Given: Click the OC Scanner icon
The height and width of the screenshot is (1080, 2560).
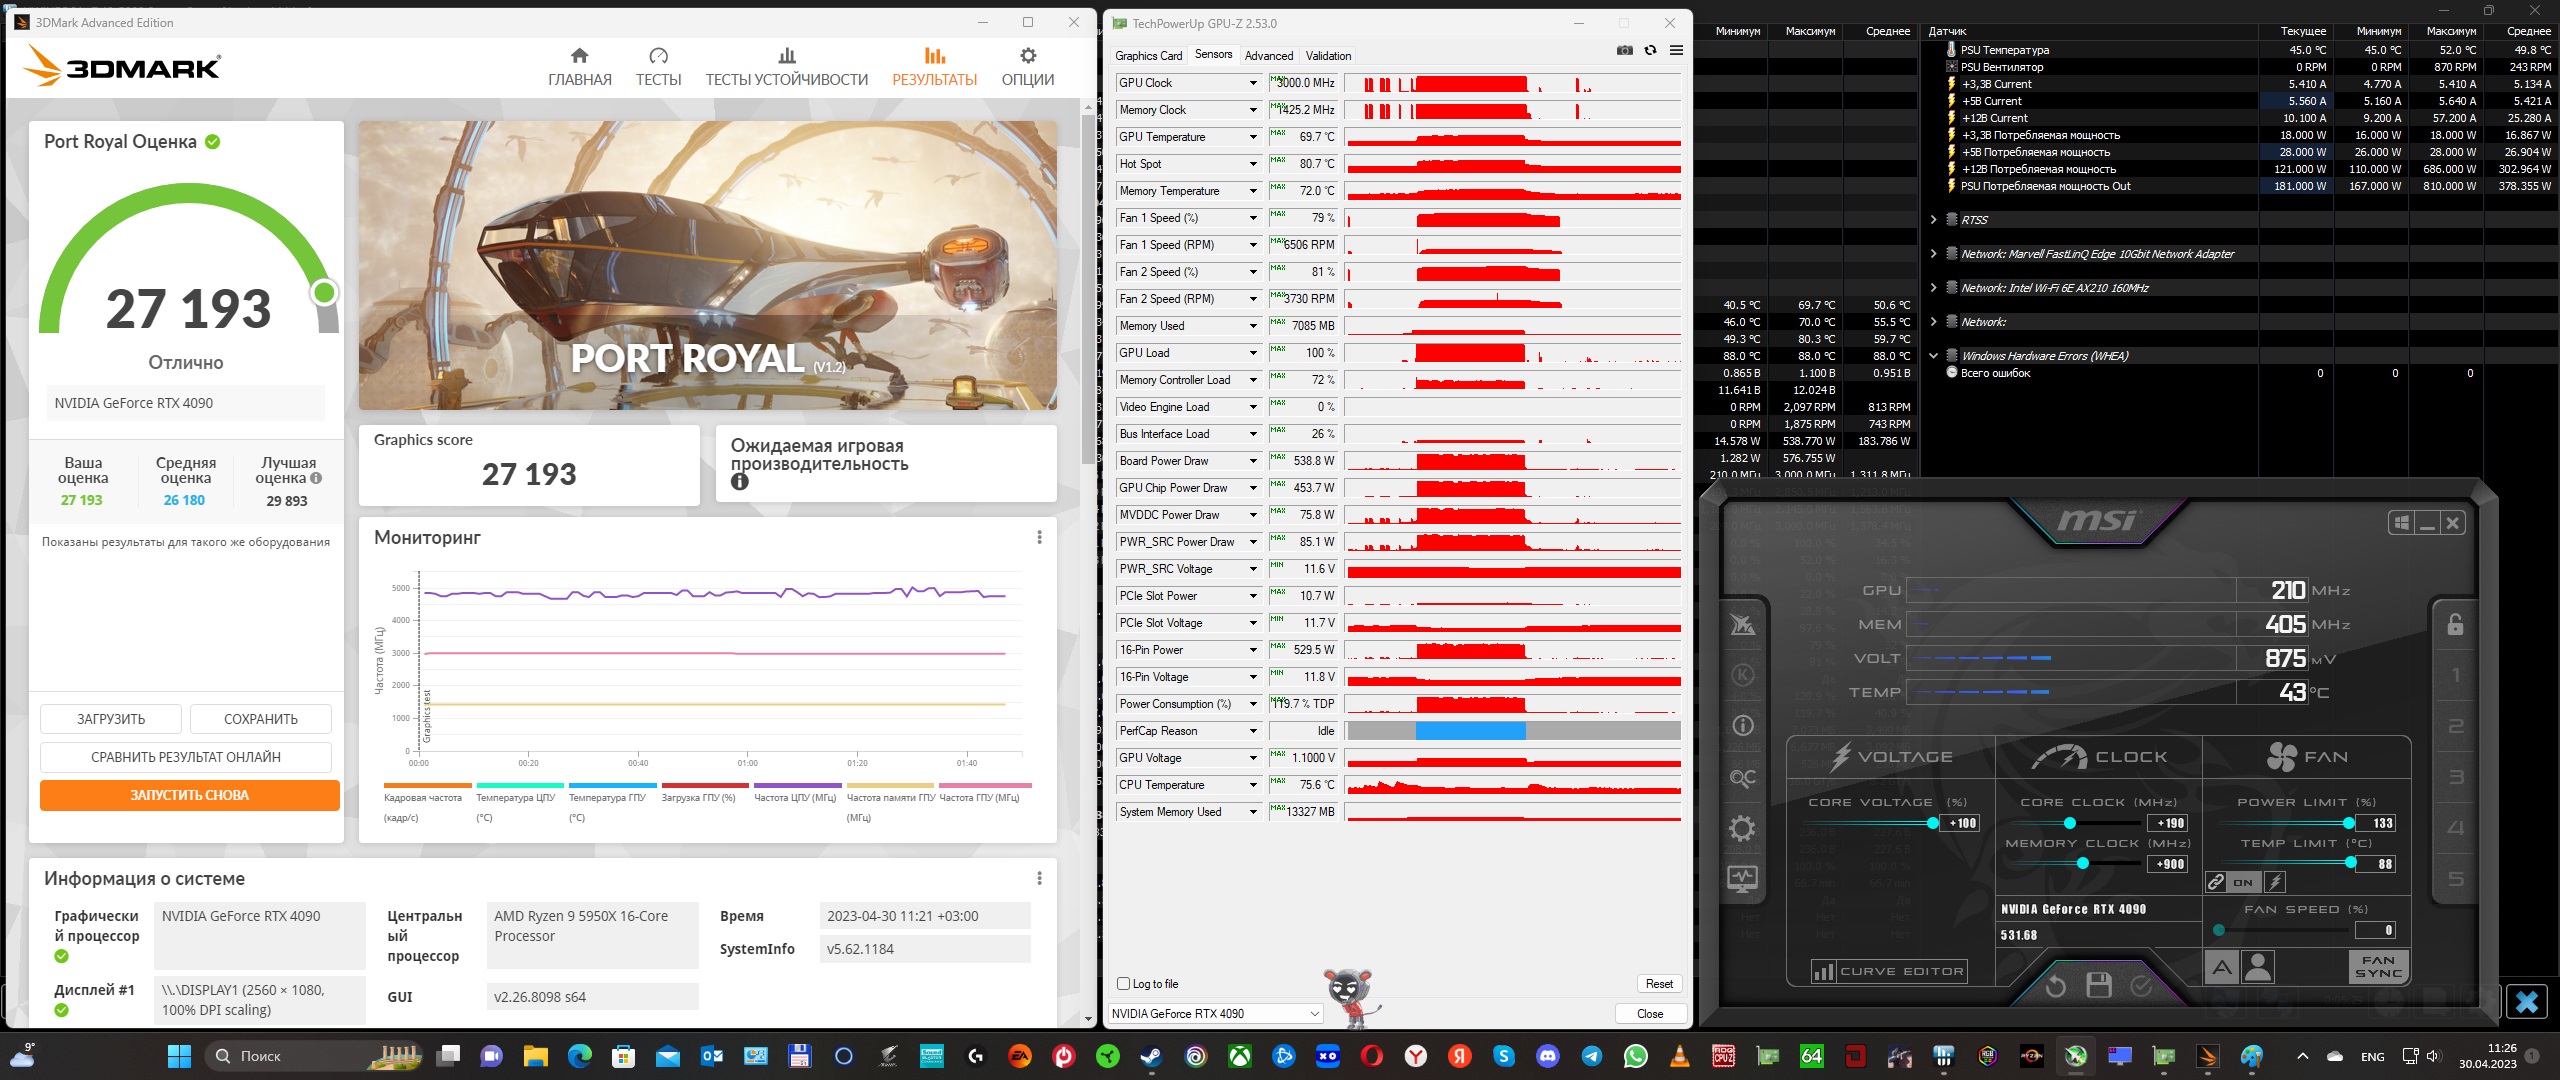Looking at the screenshot, I should [1742, 778].
